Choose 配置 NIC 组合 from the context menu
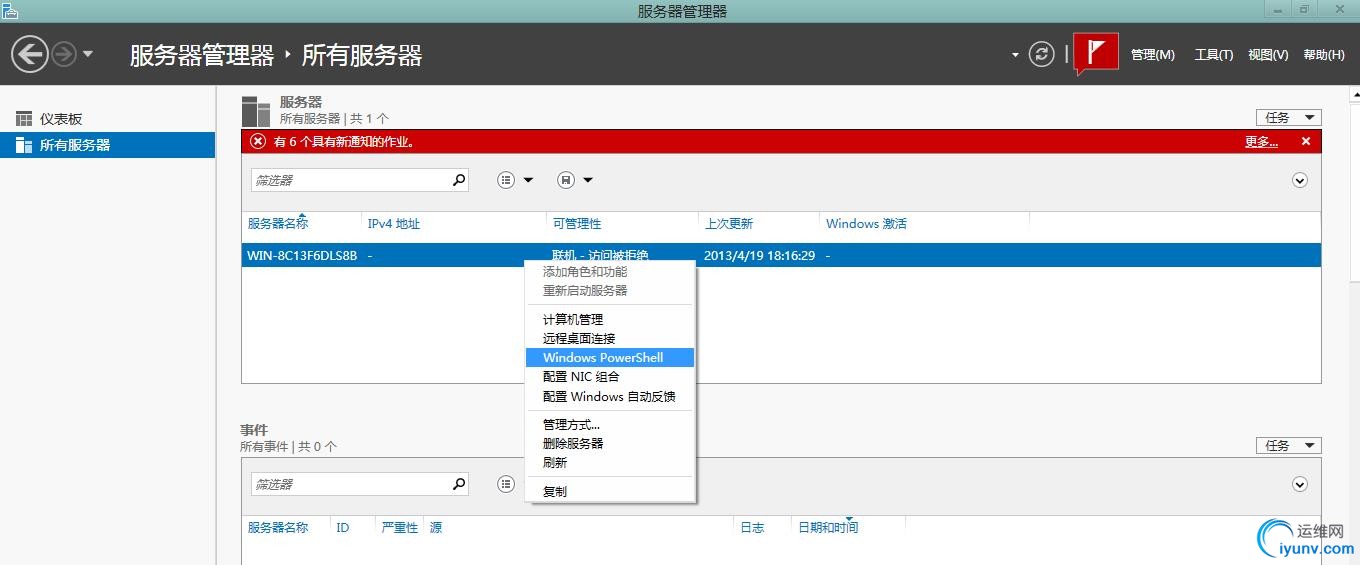 coord(610,377)
